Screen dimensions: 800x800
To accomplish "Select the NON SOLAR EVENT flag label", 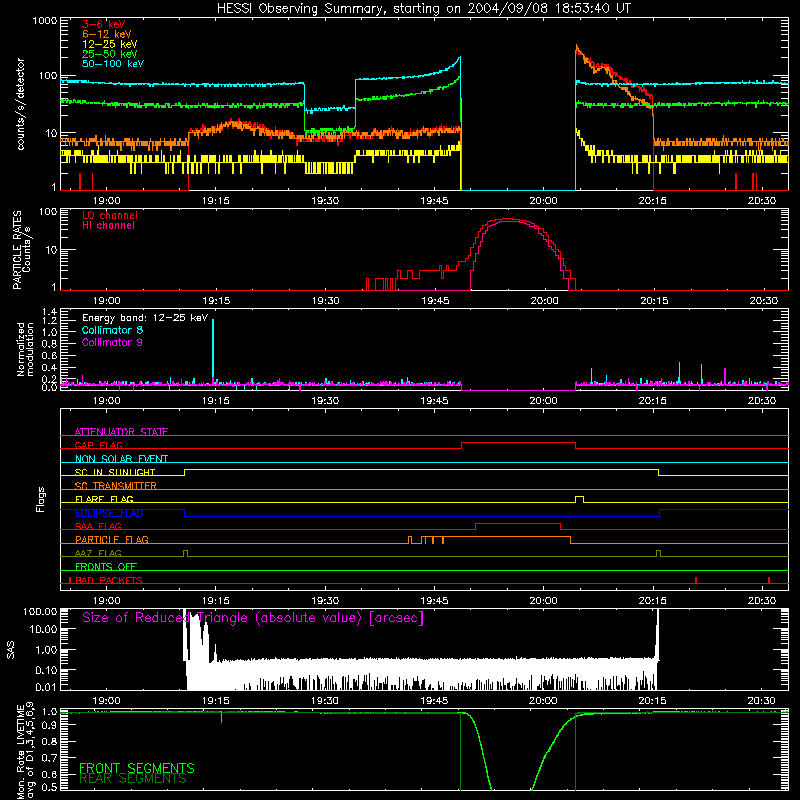I will (121, 459).
